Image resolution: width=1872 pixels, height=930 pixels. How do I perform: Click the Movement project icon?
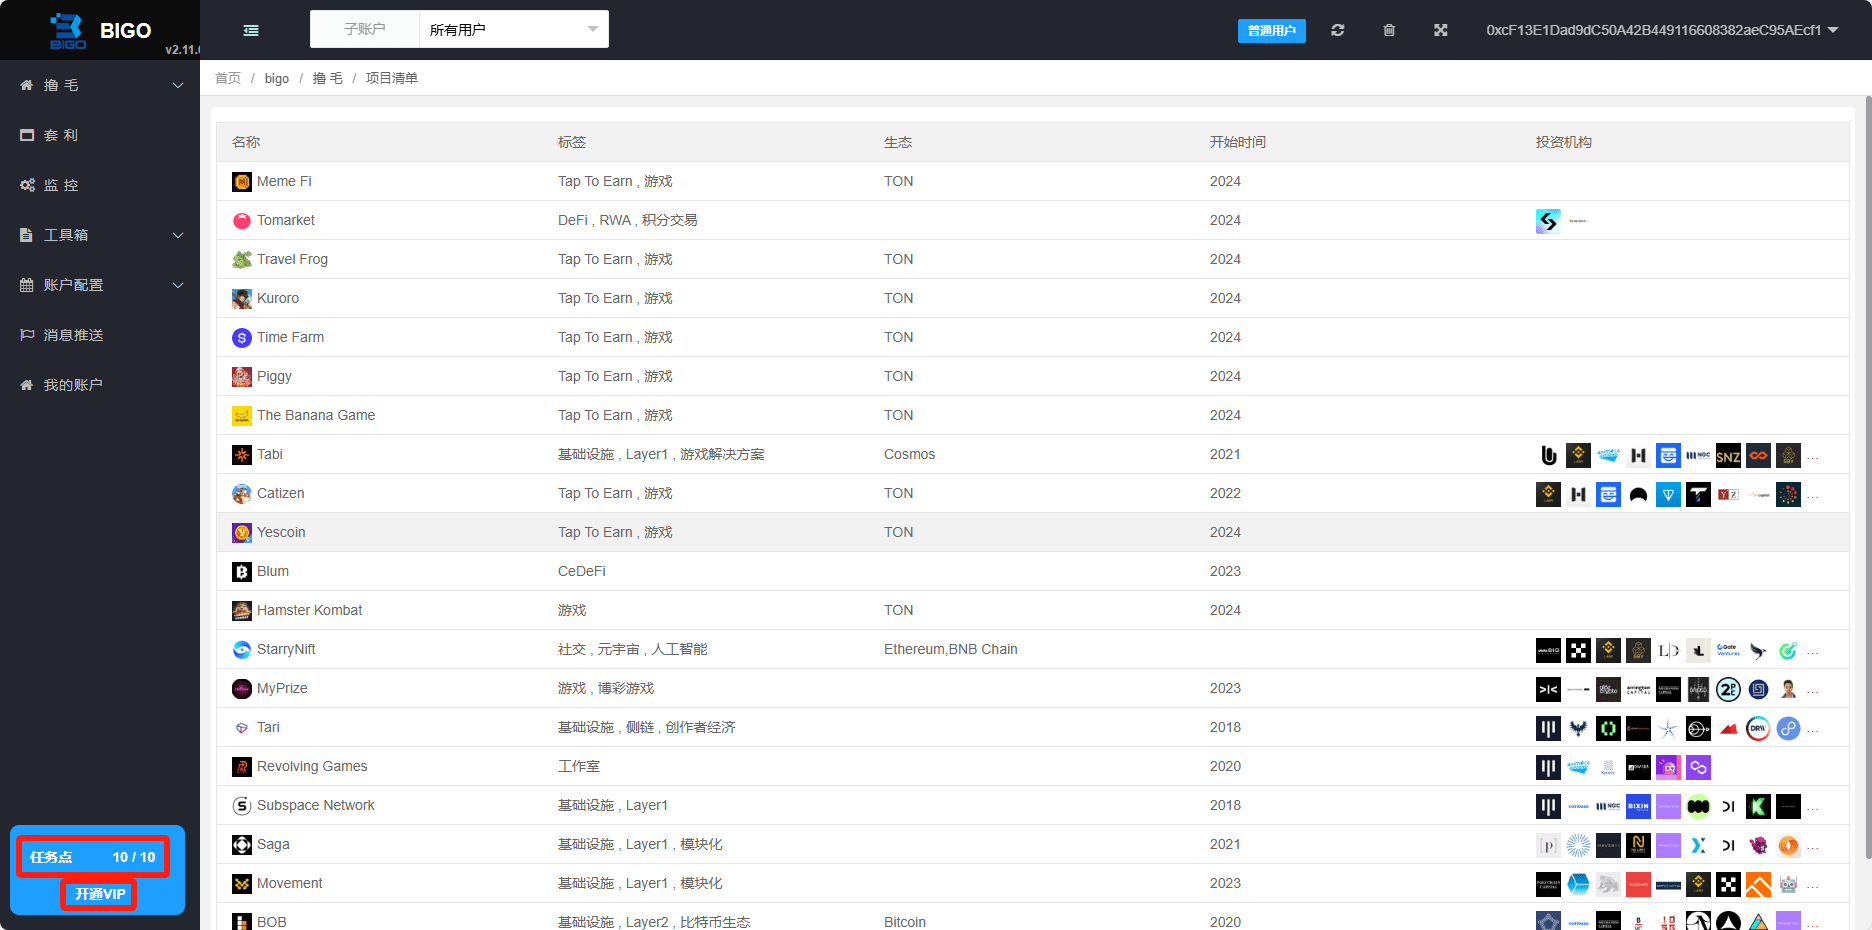pyautogui.click(x=242, y=884)
